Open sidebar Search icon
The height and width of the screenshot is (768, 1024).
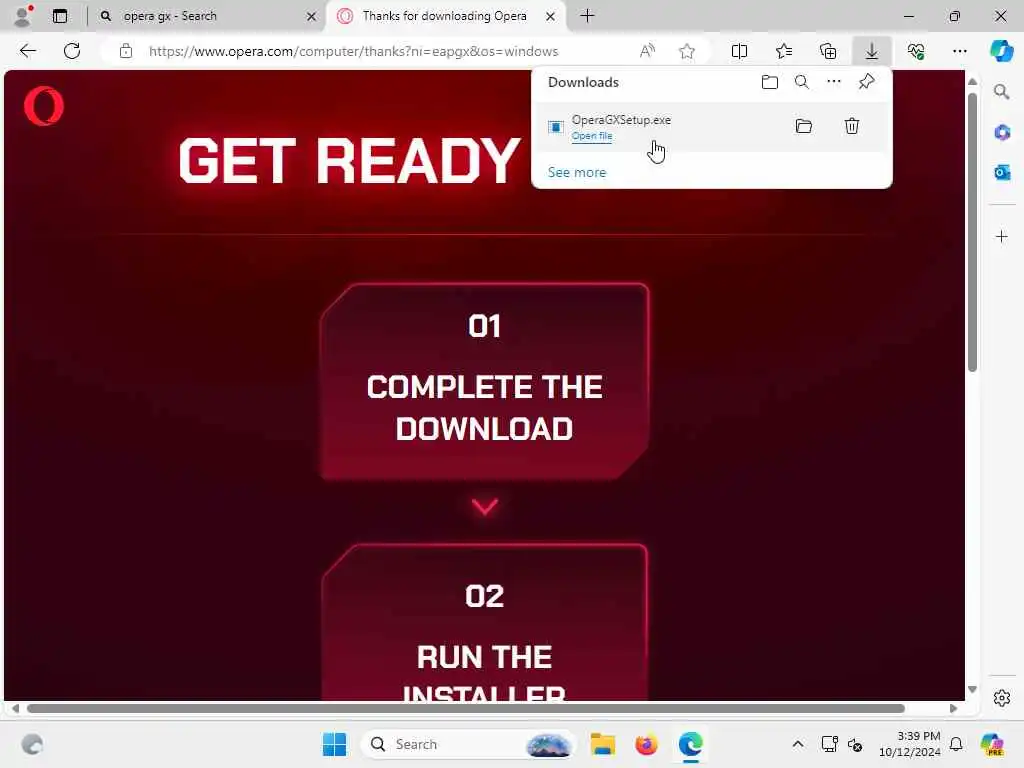[1002, 92]
